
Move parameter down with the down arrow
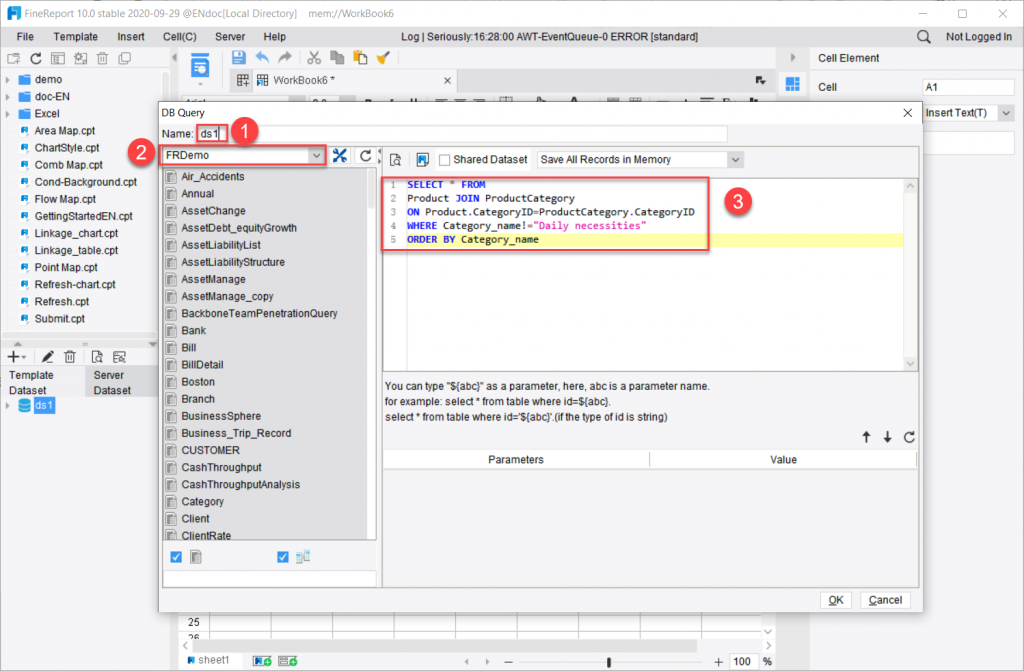click(x=888, y=437)
